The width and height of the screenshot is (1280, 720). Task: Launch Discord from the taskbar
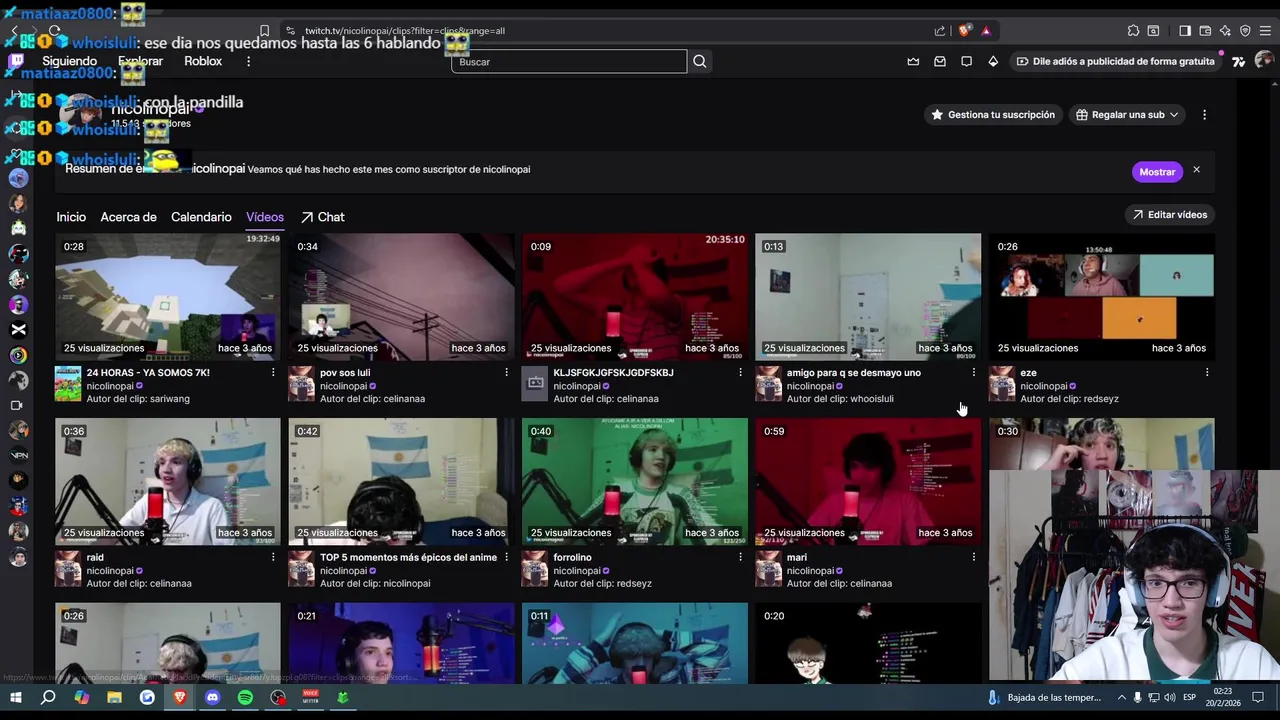click(x=212, y=697)
